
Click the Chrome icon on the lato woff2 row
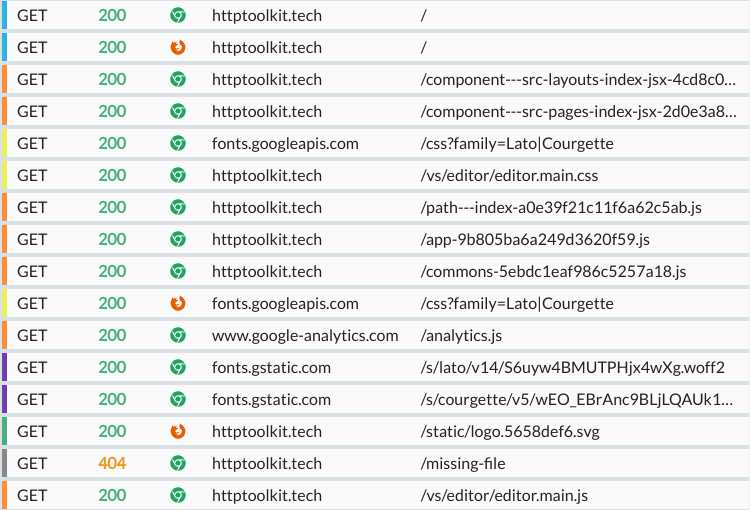(178, 368)
